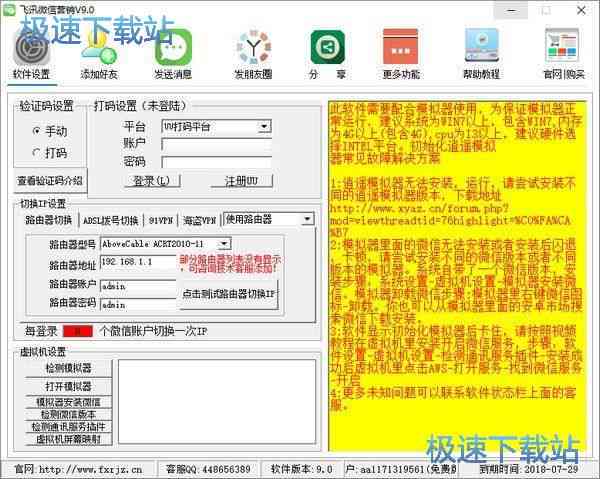Open the 软件设置 settings icon

point(31,55)
